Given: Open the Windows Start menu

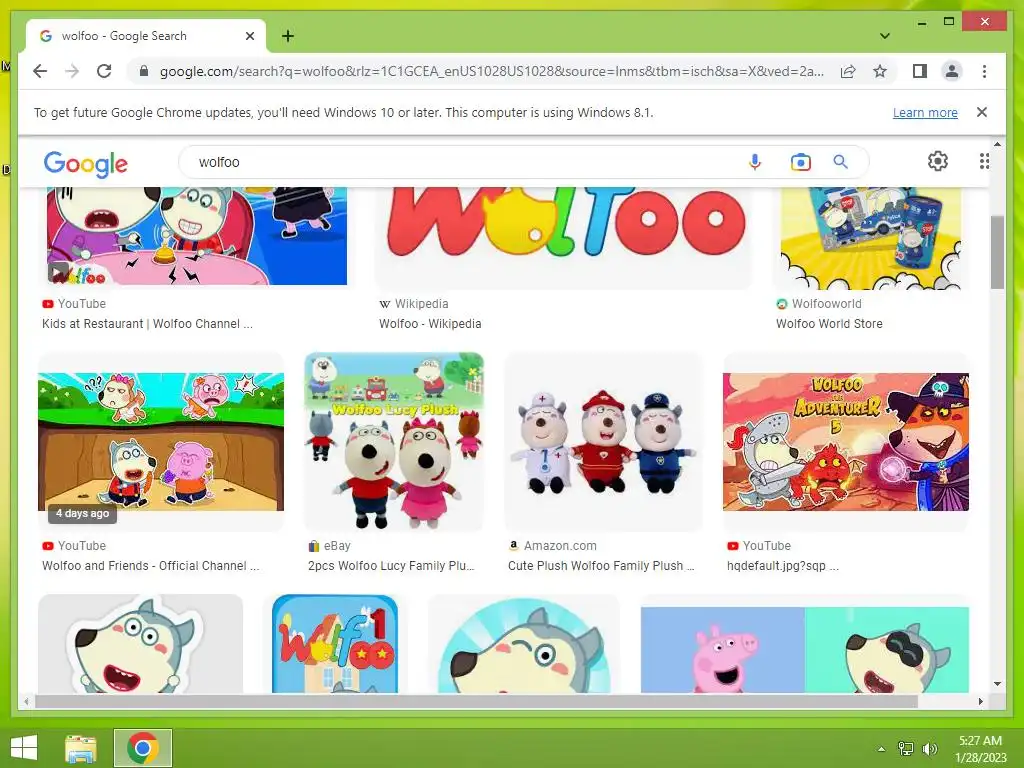Looking at the screenshot, I should pyautogui.click(x=24, y=748).
